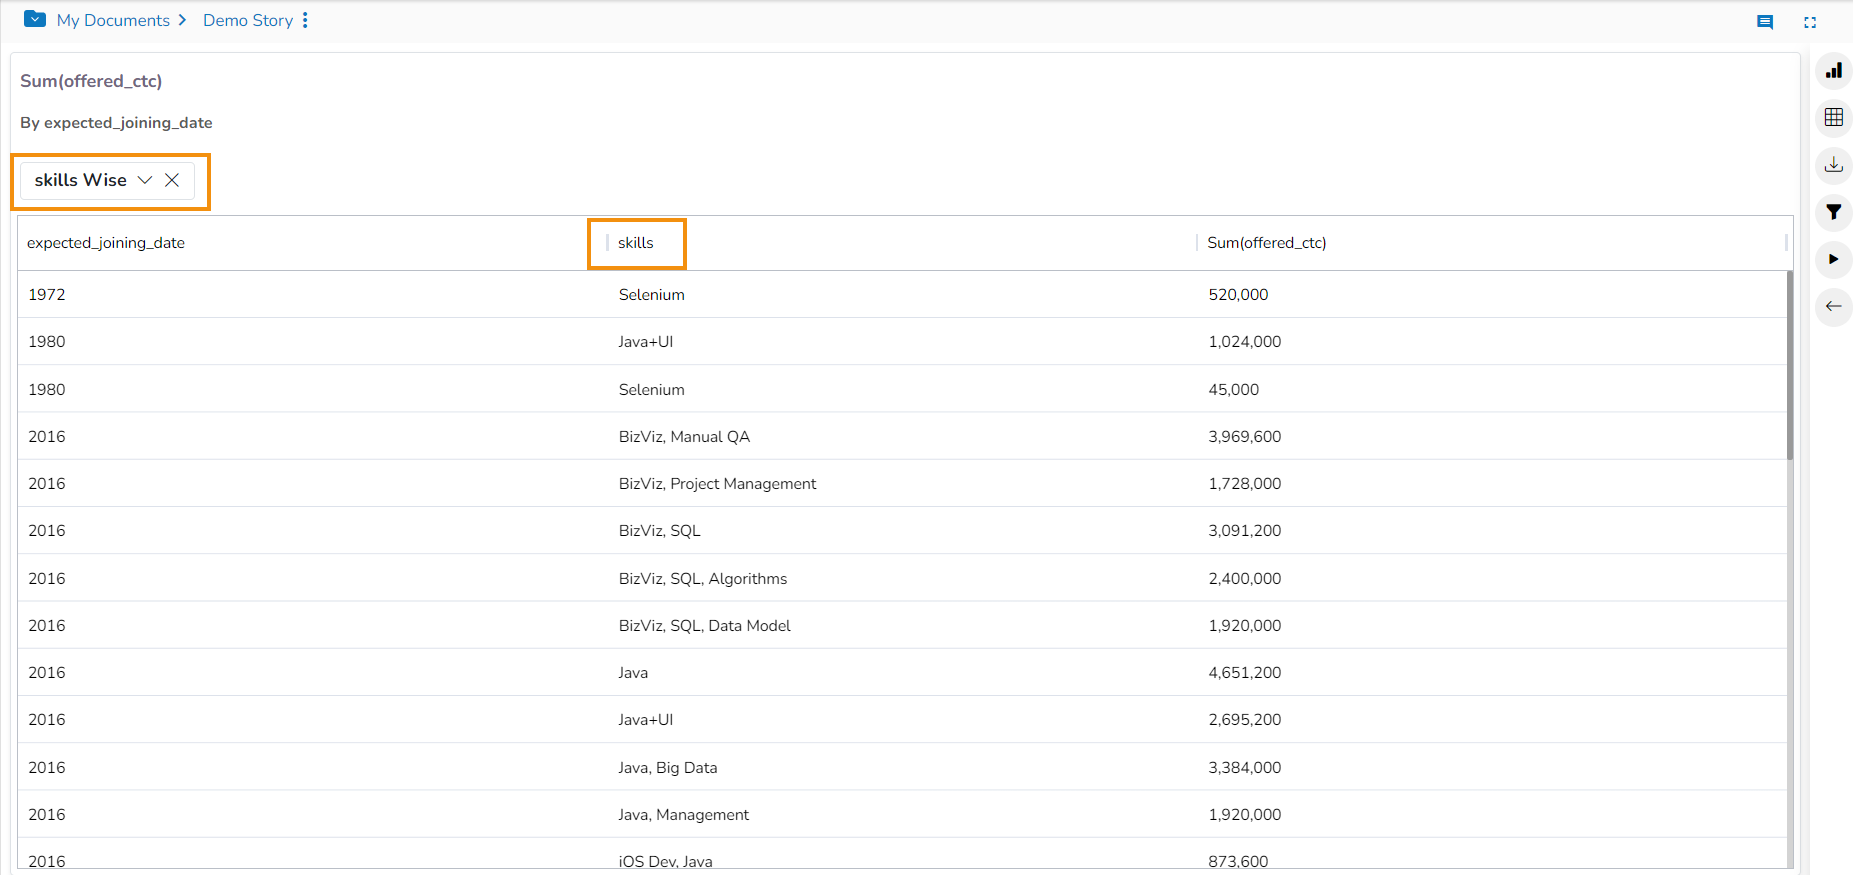Select the 4,651,200 offered_ctc cell
The image size is (1853, 875).
tap(1244, 673)
